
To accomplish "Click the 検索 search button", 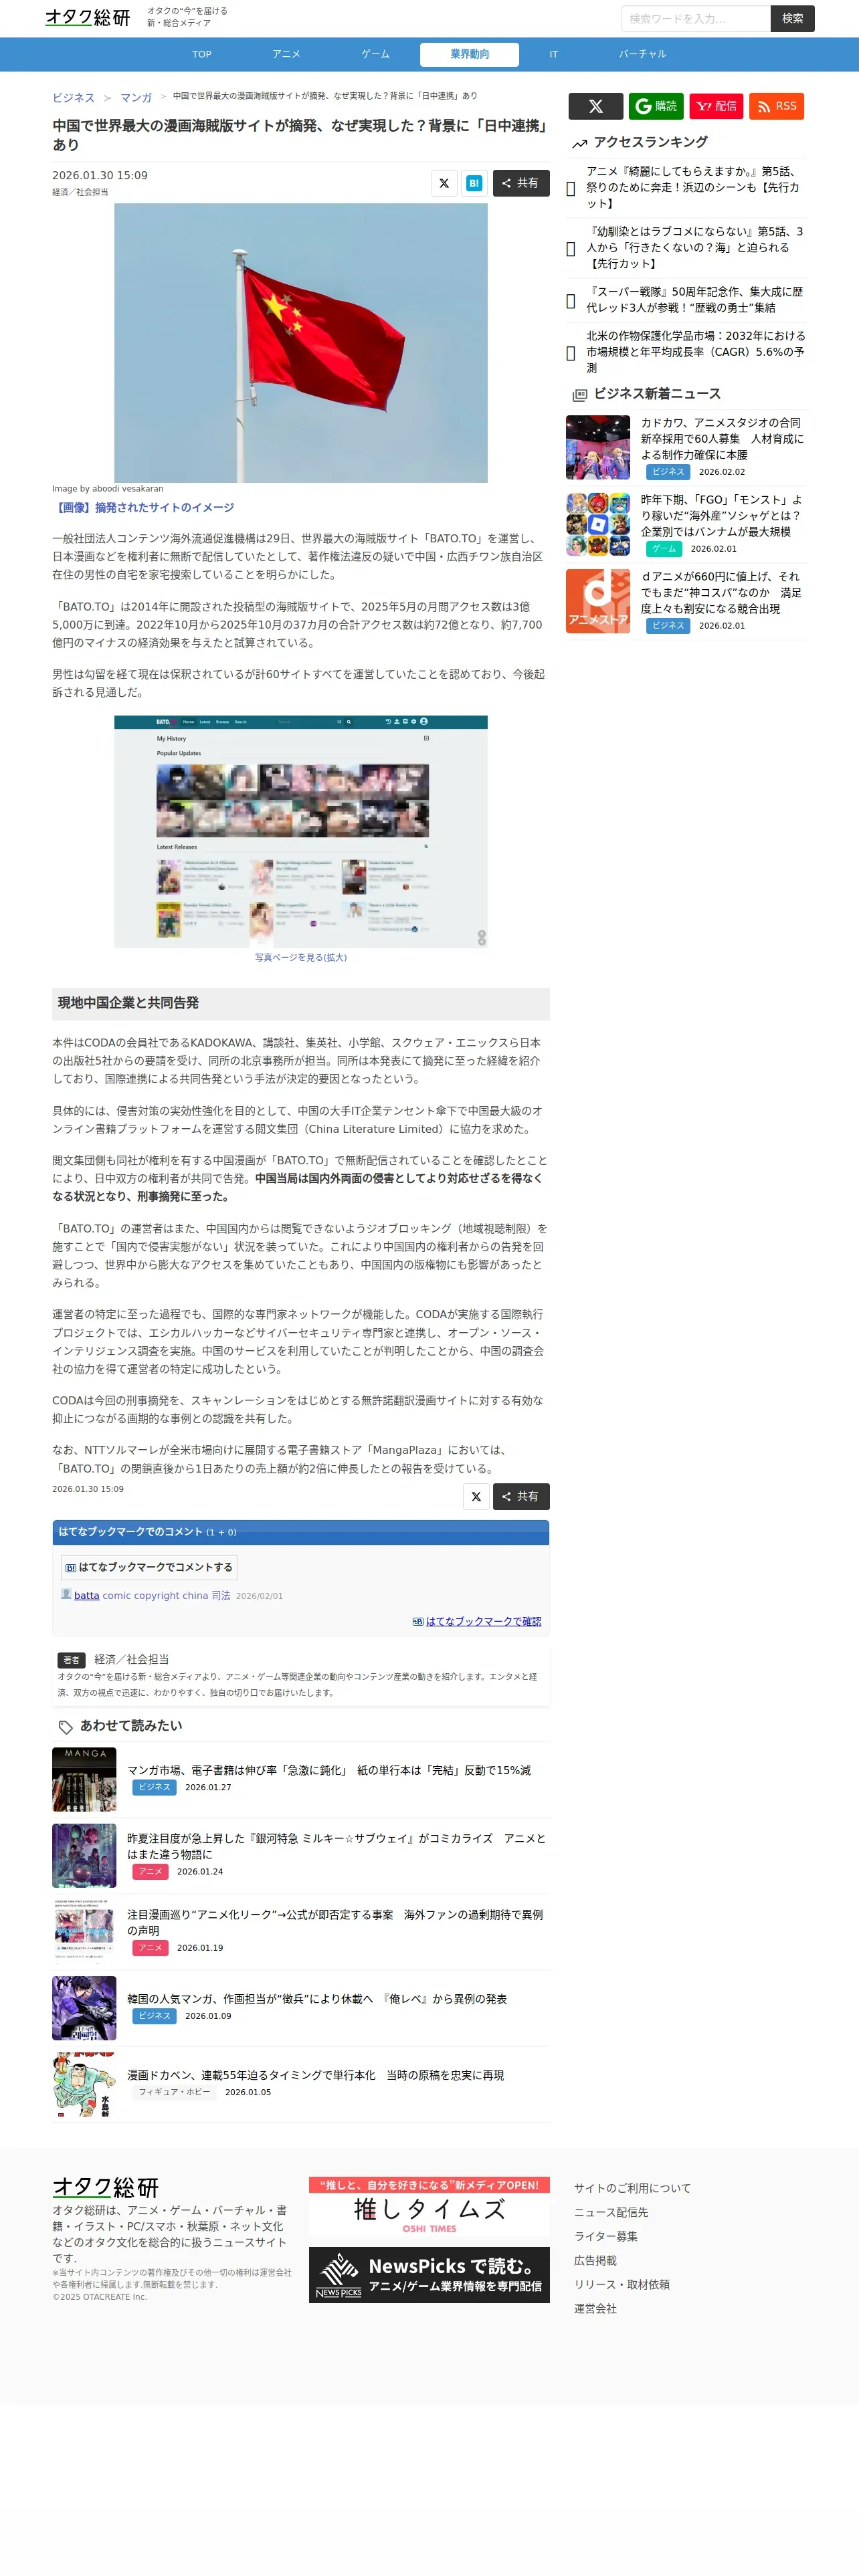I will tap(792, 18).
